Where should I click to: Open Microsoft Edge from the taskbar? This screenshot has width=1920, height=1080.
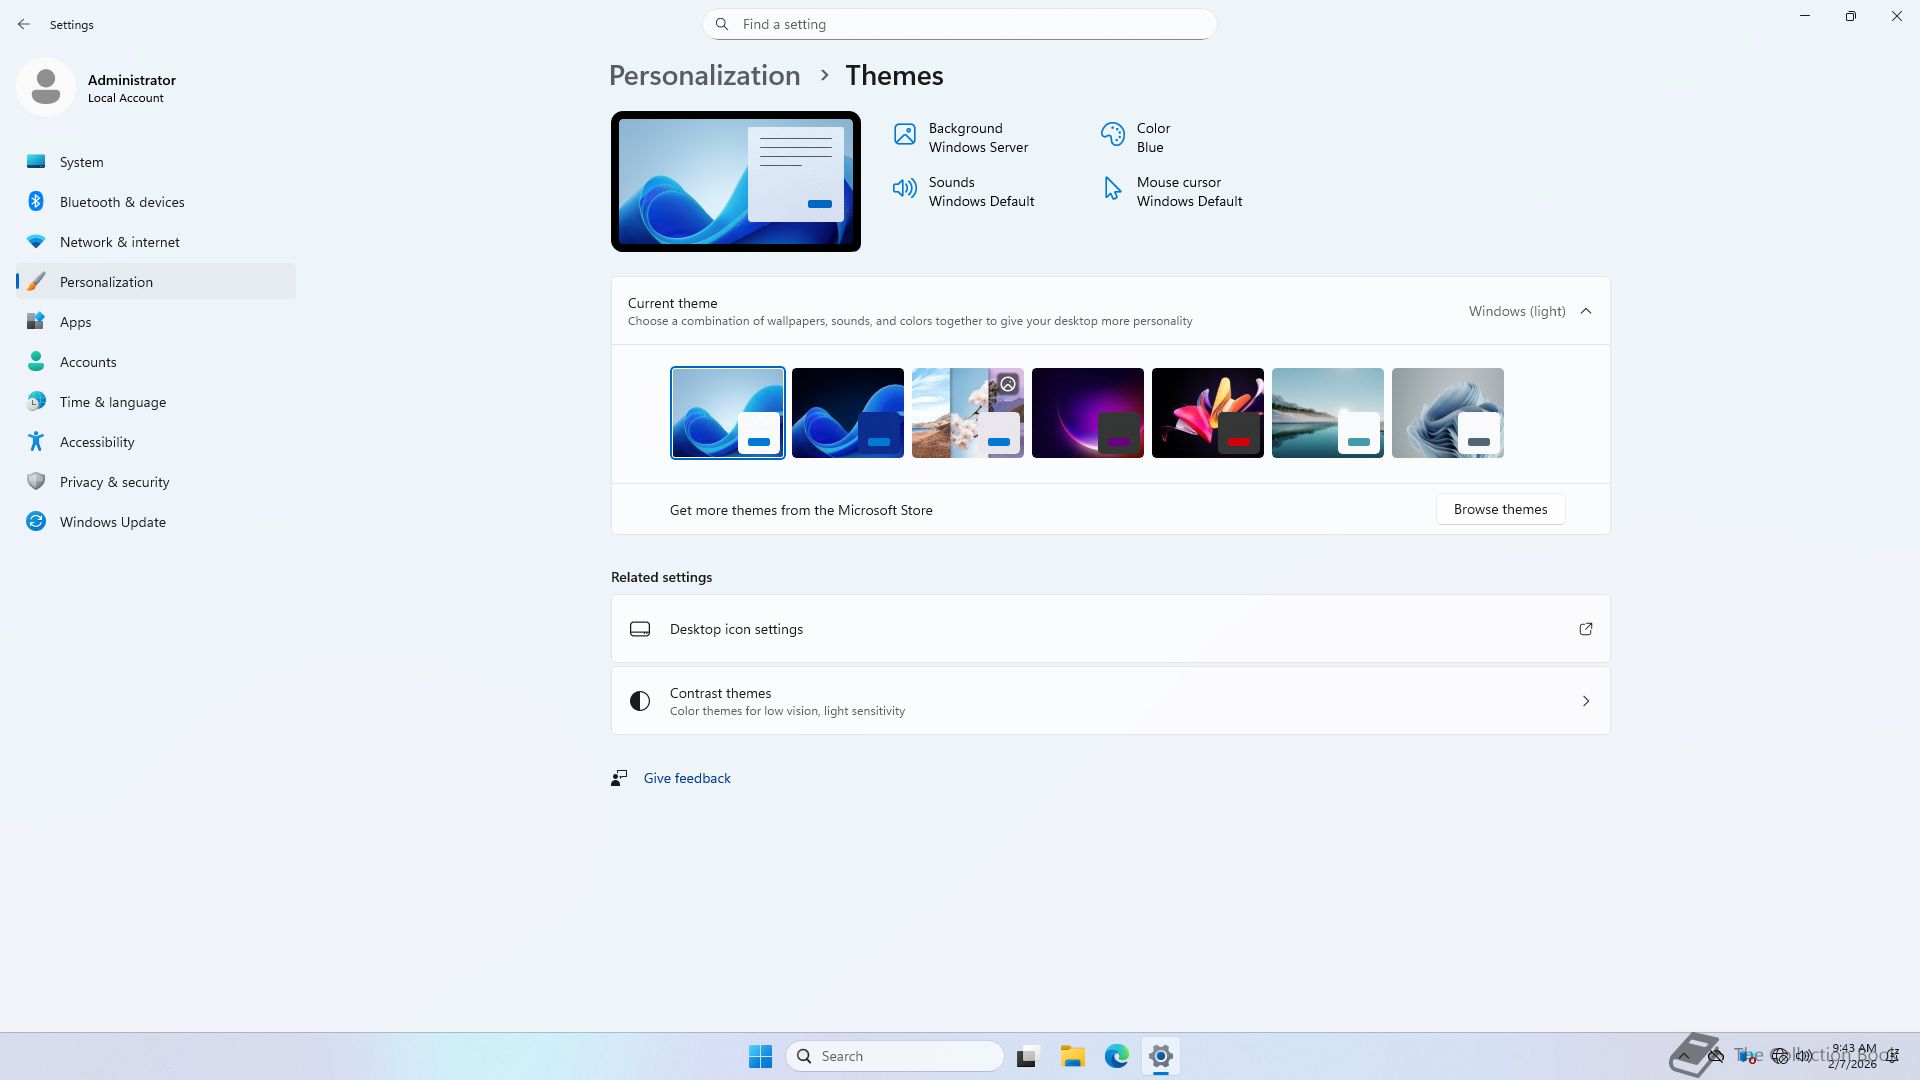click(1116, 1056)
